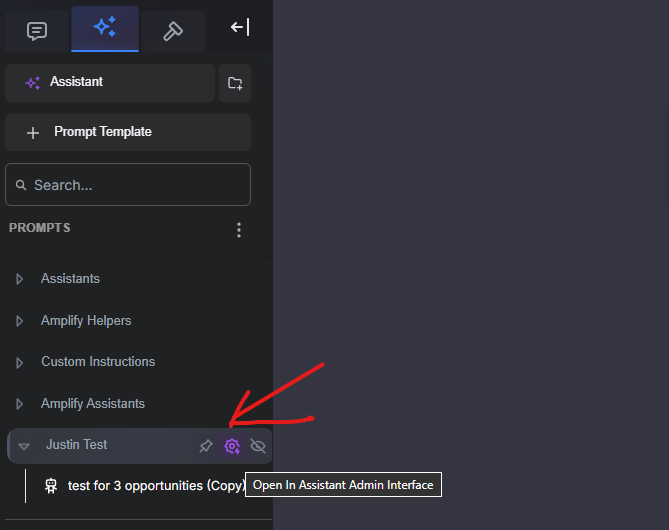Expand the Custom Instructions folder arrow
This screenshot has height=530, width=669.
[x=19, y=363]
